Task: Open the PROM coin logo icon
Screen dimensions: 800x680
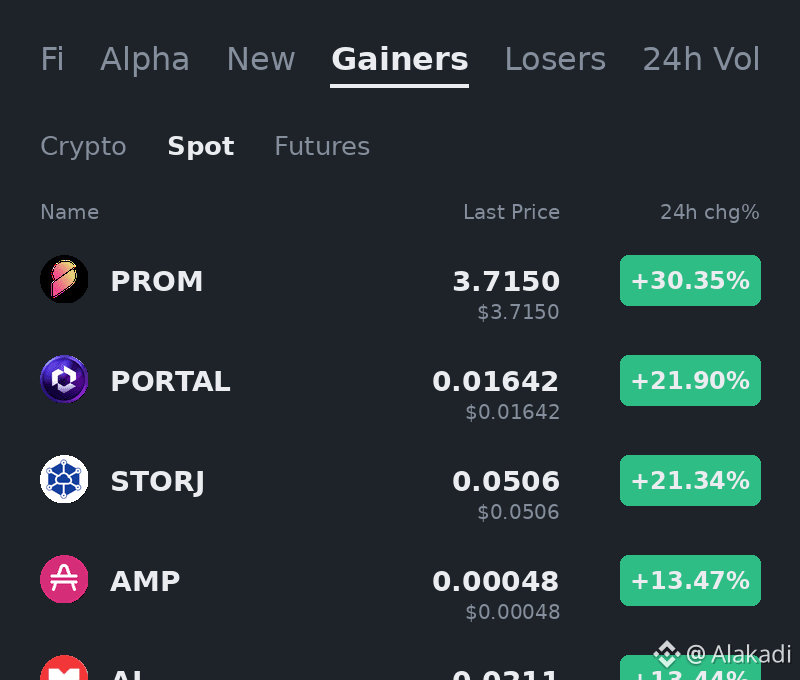Action: (64, 280)
